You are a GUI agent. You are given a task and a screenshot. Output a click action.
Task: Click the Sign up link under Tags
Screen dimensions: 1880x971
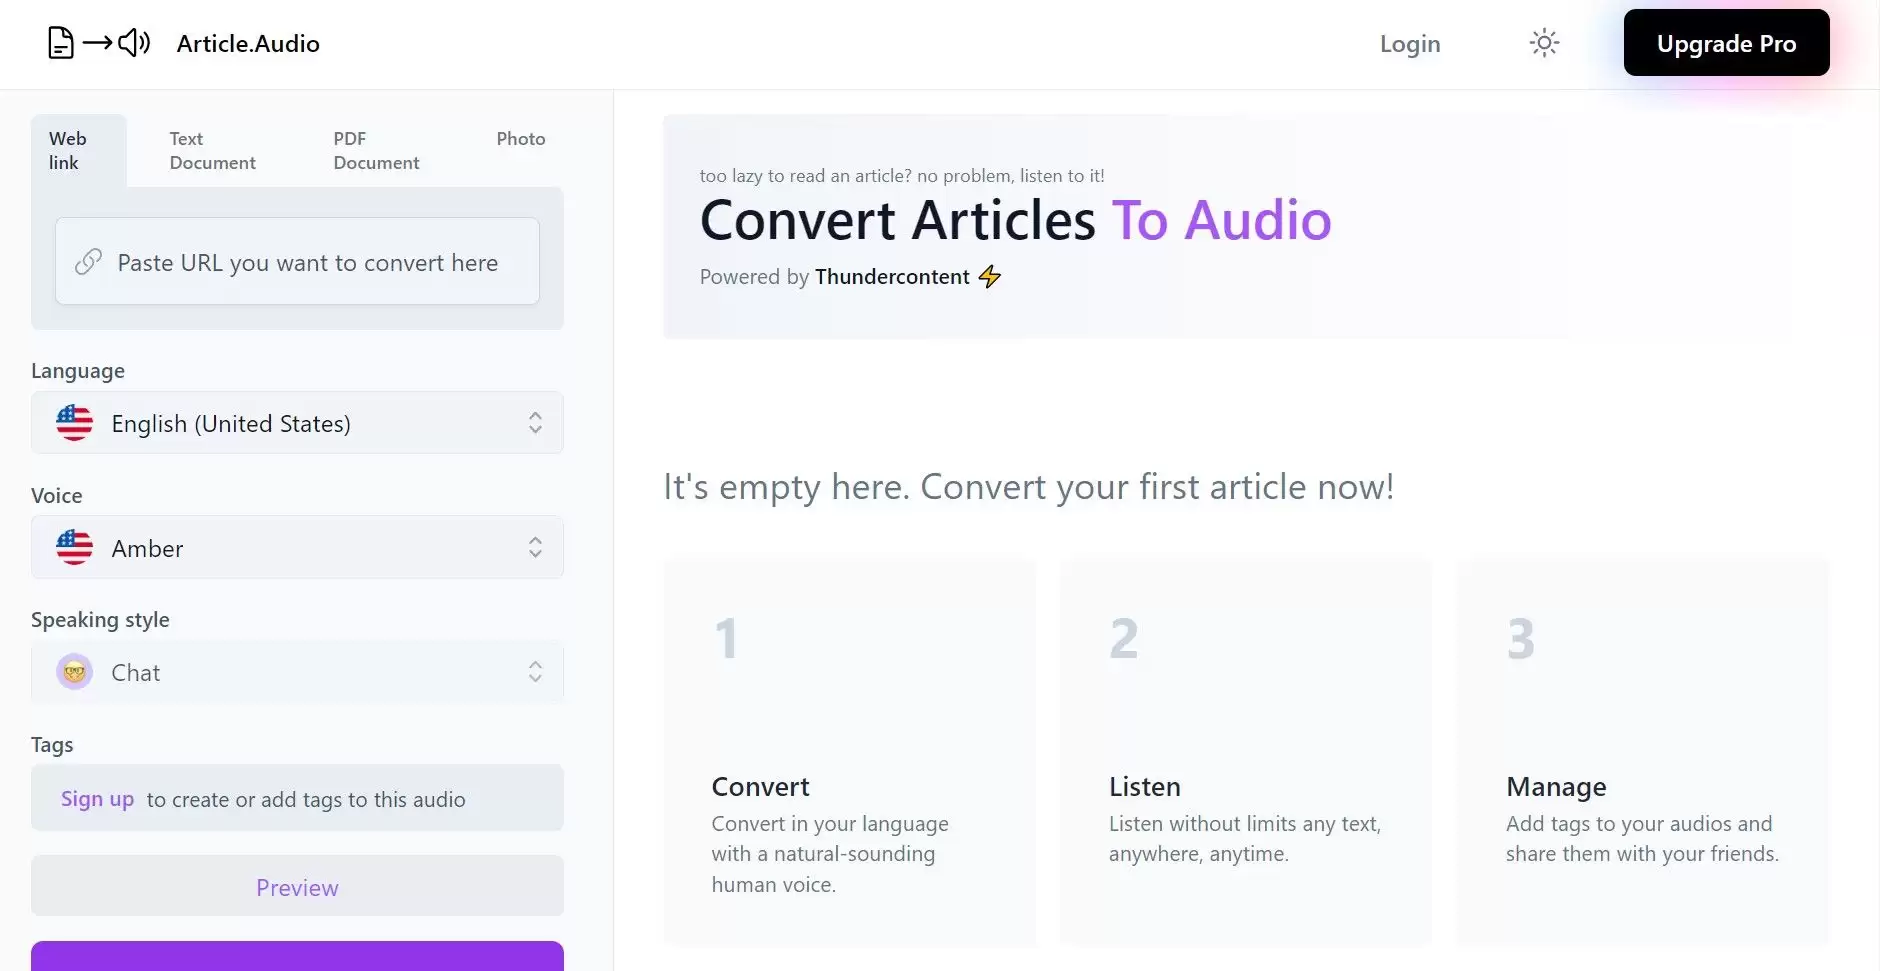coord(97,799)
